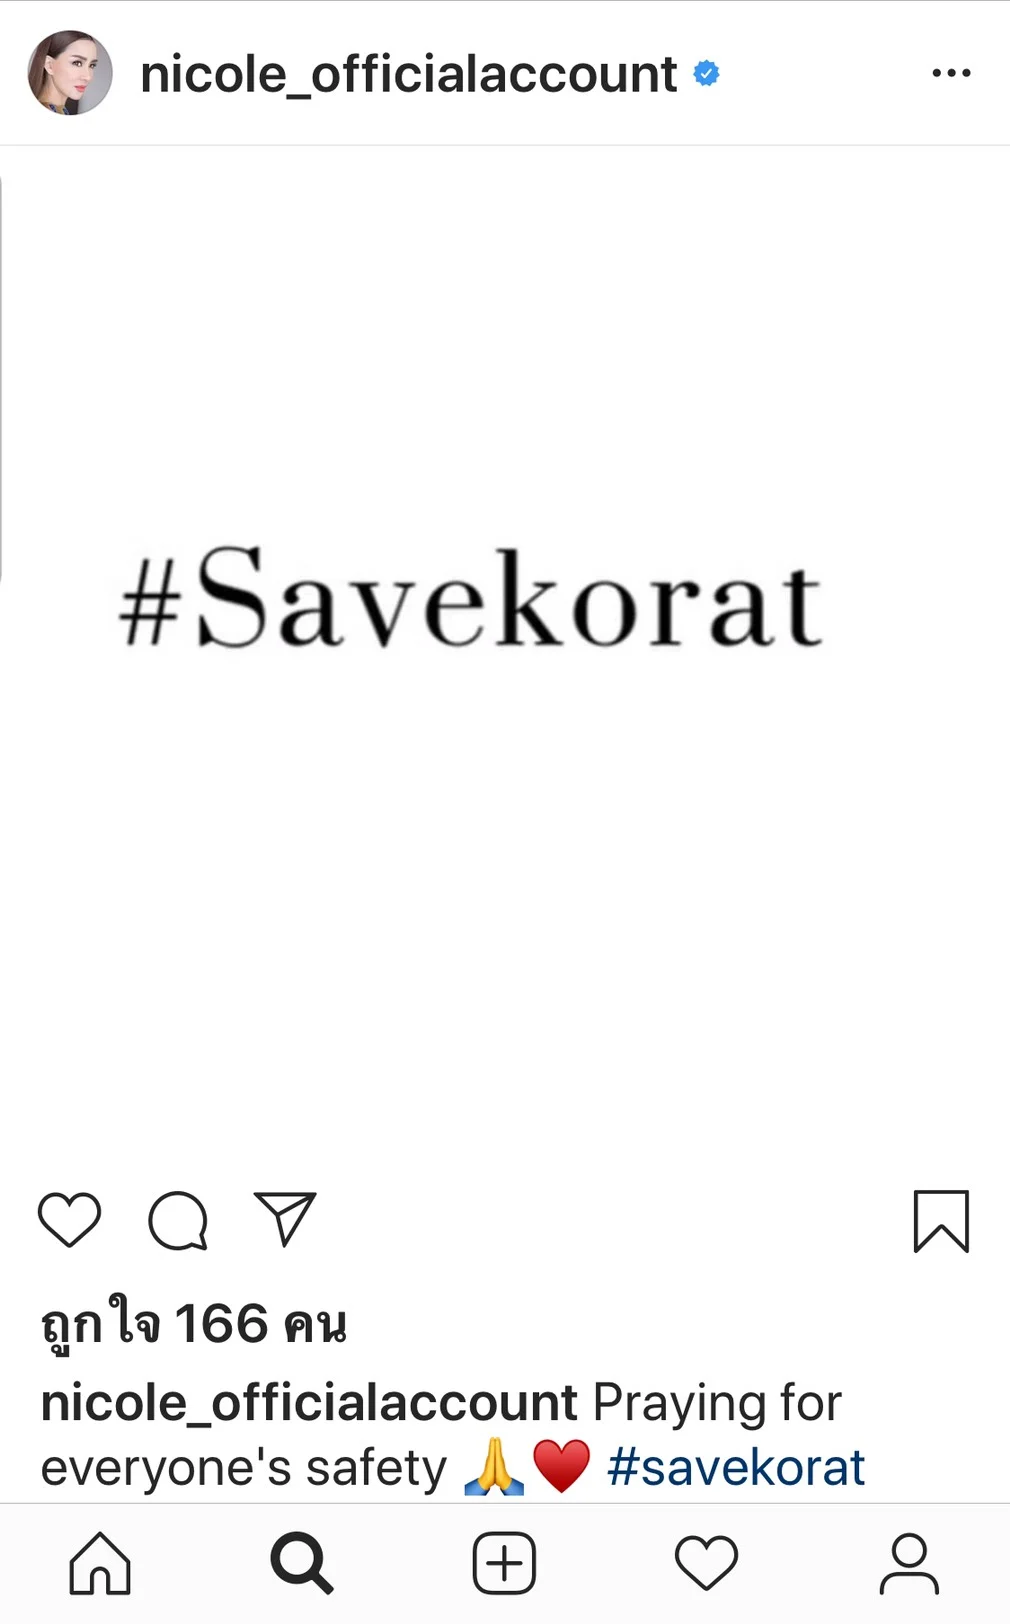Save post with the bookmark icon
Viewport: 1010px width, 1624px height.
(x=941, y=1221)
